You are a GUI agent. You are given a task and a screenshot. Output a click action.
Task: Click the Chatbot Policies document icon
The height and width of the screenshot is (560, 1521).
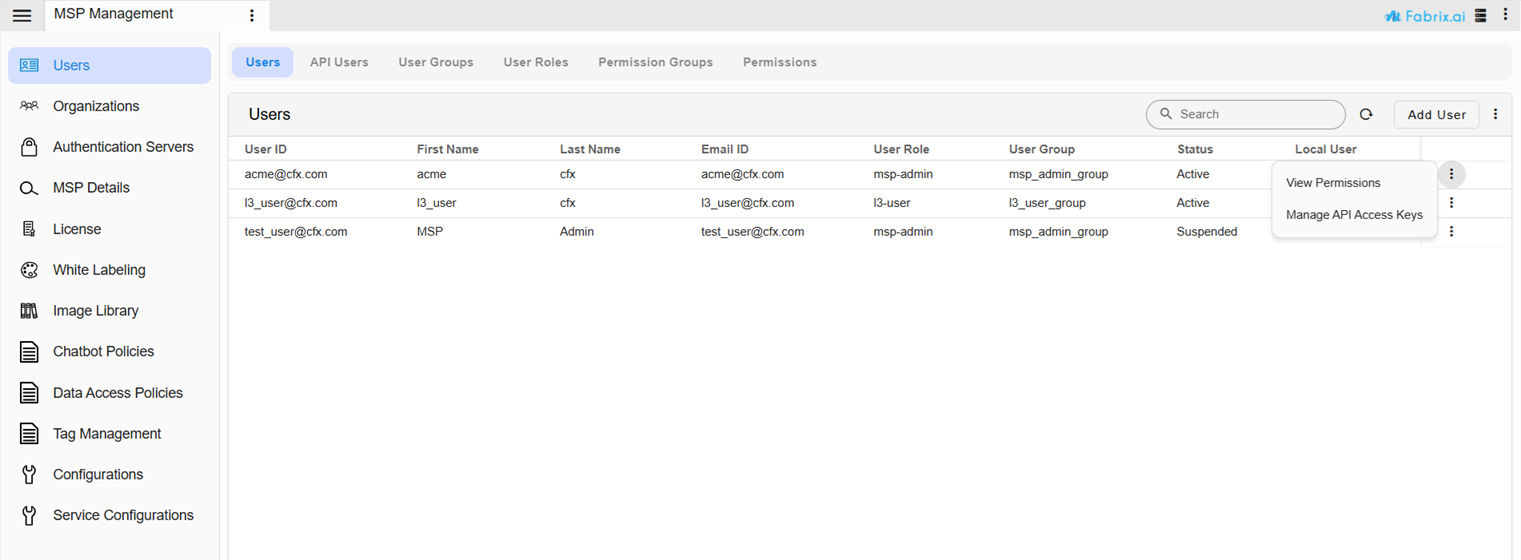coord(29,352)
